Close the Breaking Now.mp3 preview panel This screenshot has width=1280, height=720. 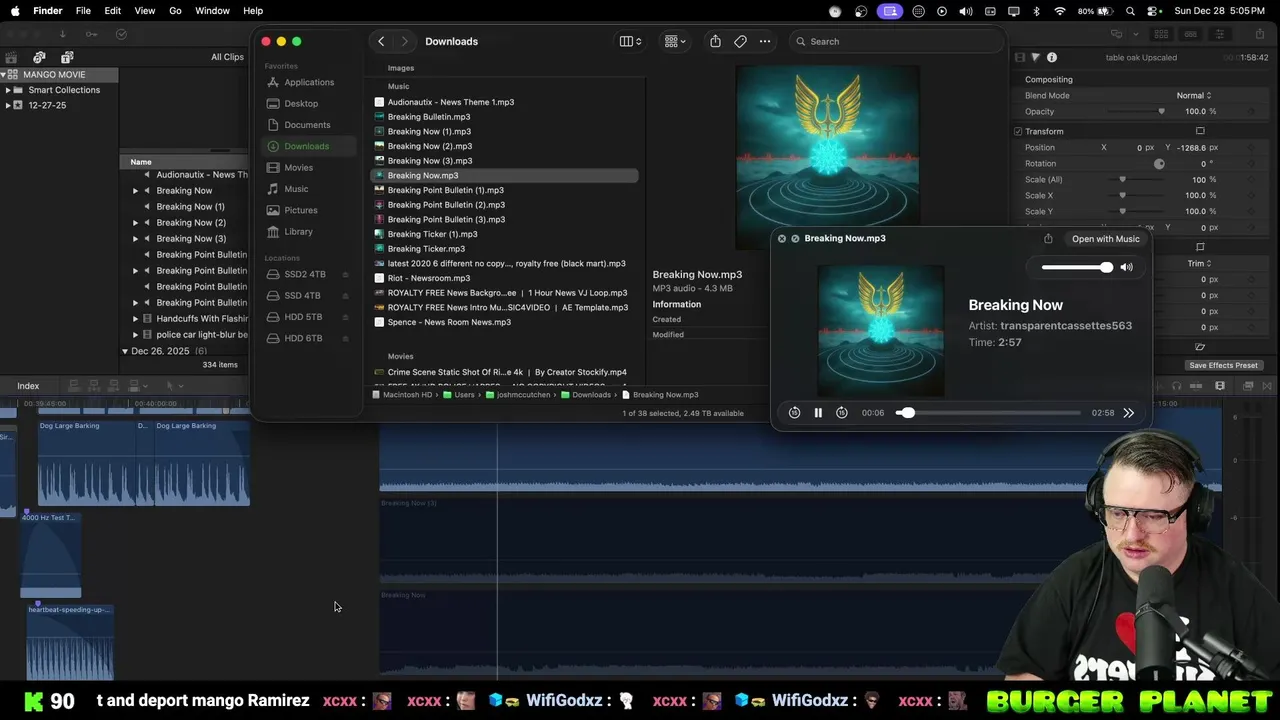click(x=782, y=239)
